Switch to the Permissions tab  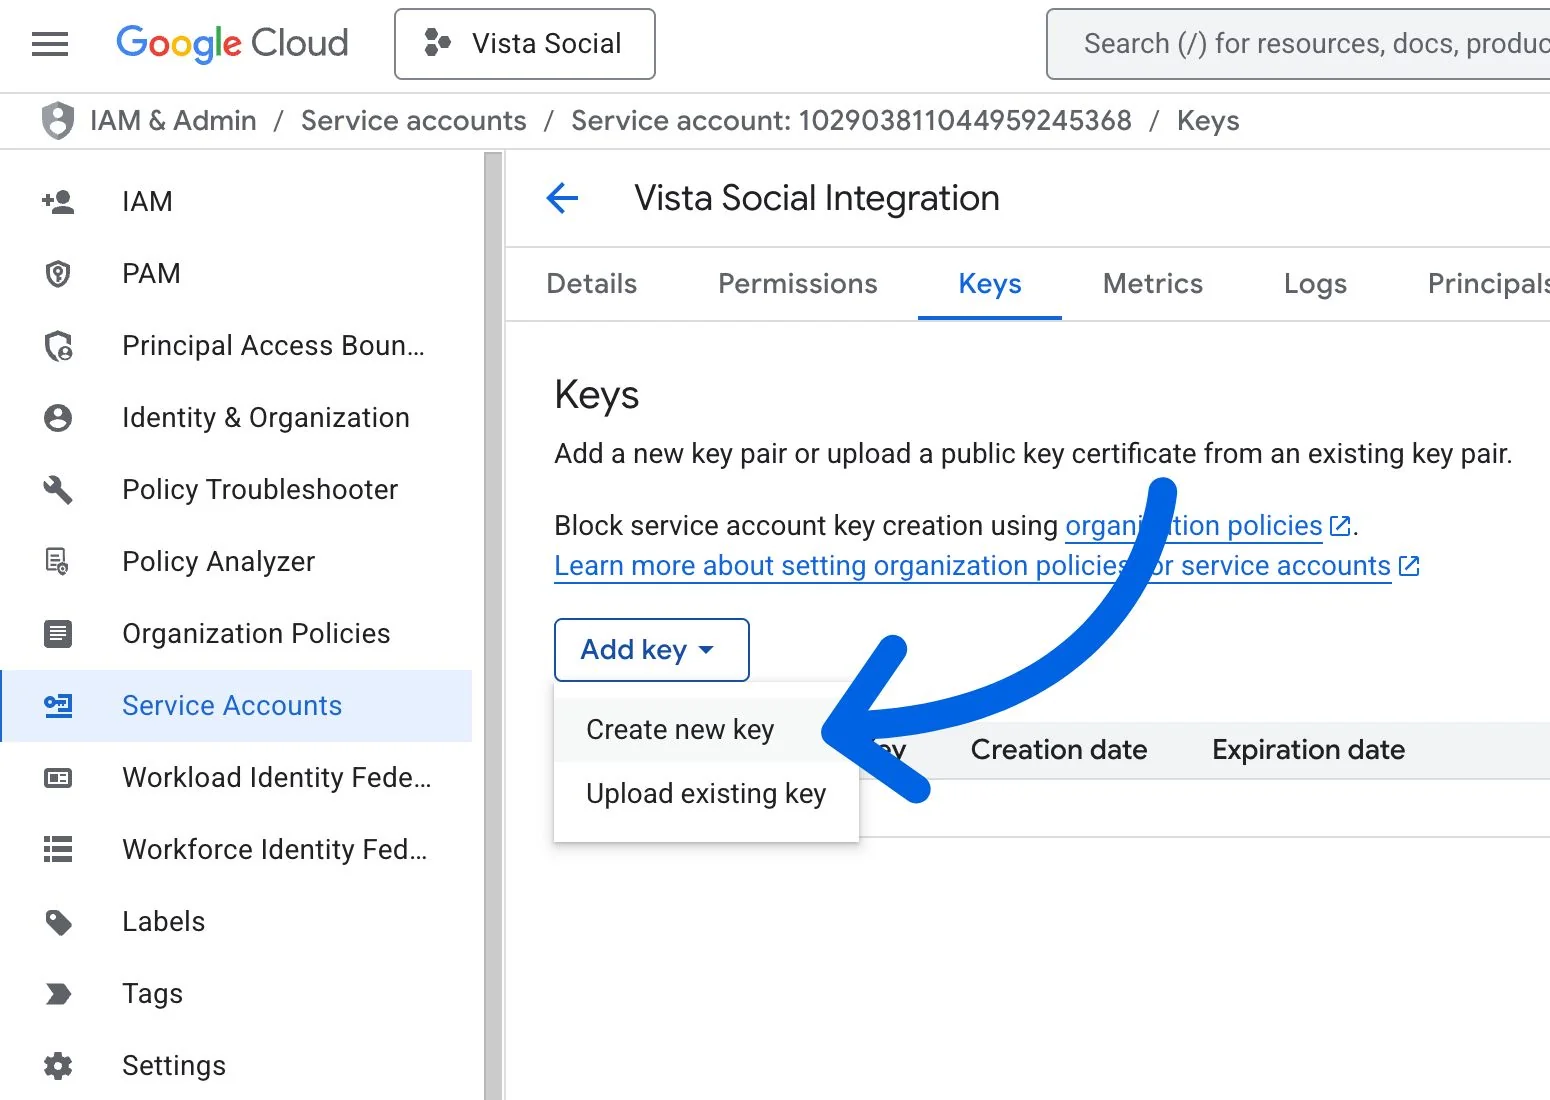(x=798, y=284)
